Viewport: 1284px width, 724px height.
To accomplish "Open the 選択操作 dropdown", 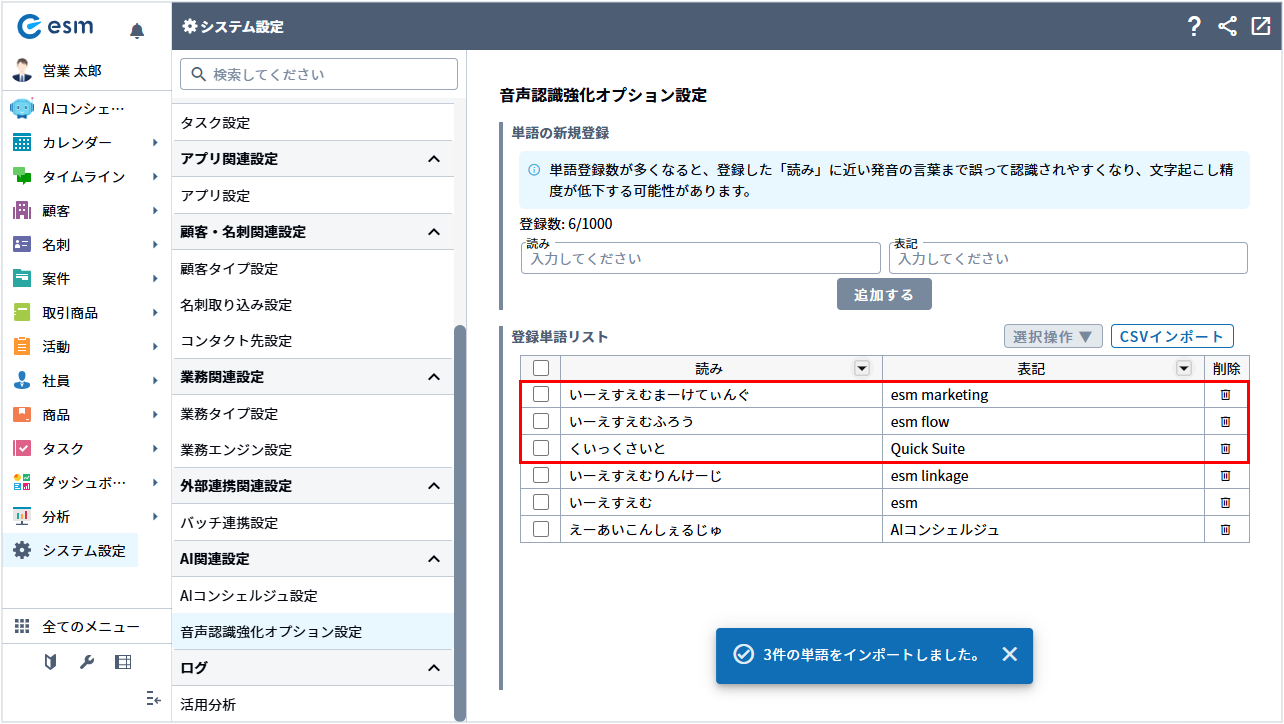I will click(1053, 336).
